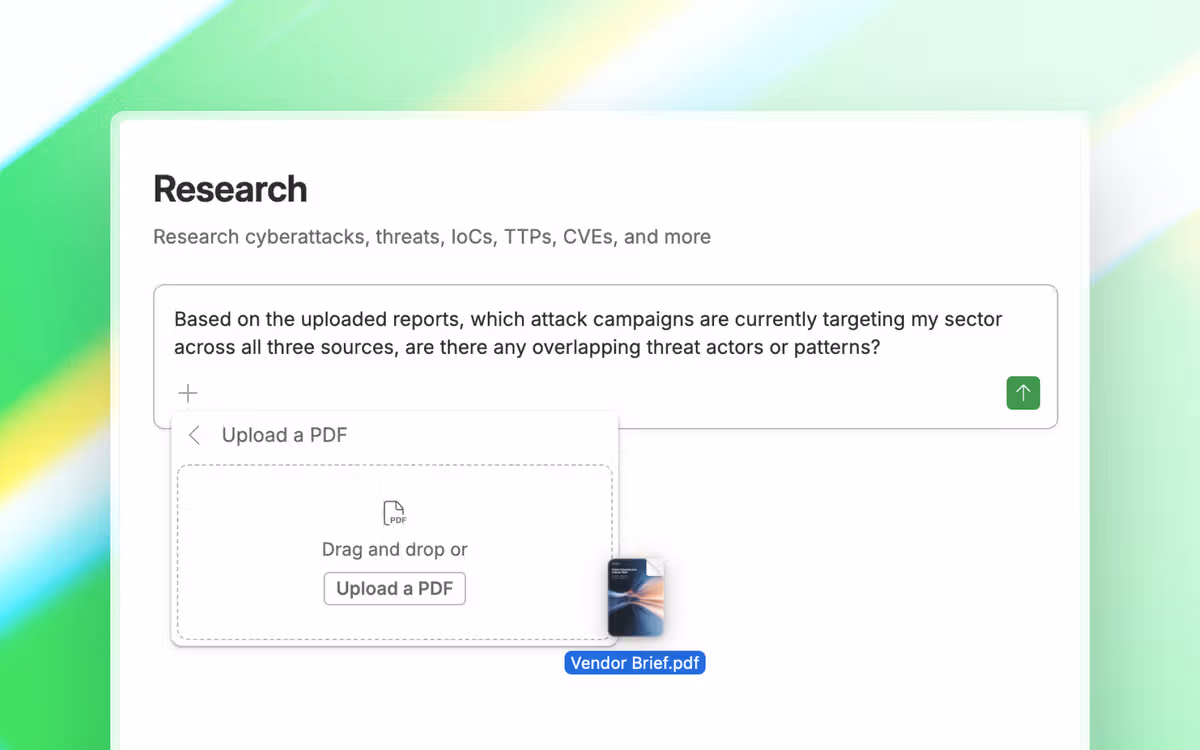Go back using the left chevron
The height and width of the screenshot is (750, 1200).
195,435
